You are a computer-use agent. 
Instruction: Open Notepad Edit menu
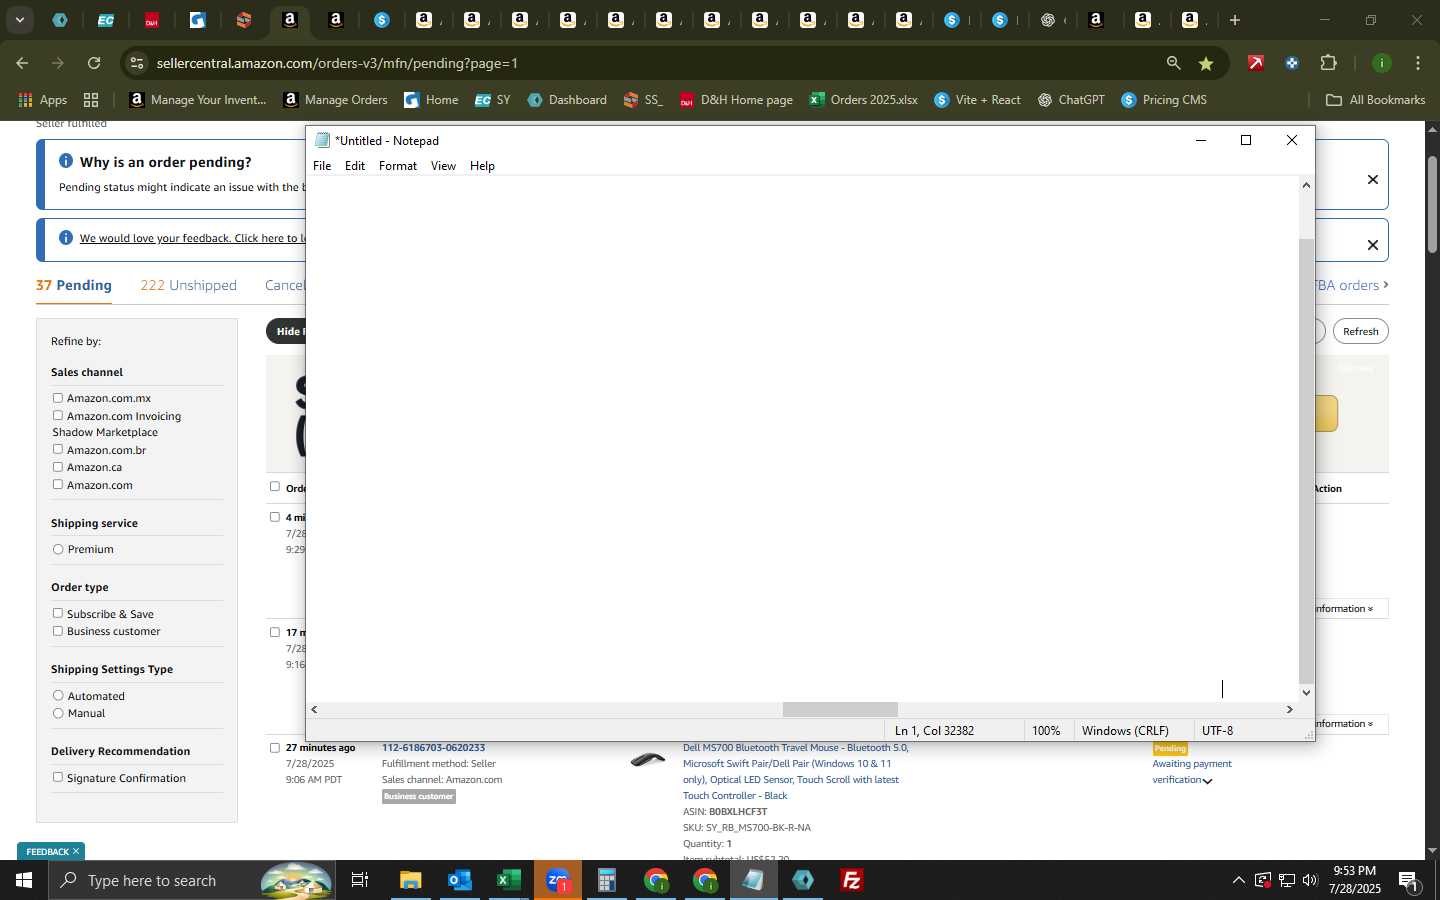[x=355, y=166]
